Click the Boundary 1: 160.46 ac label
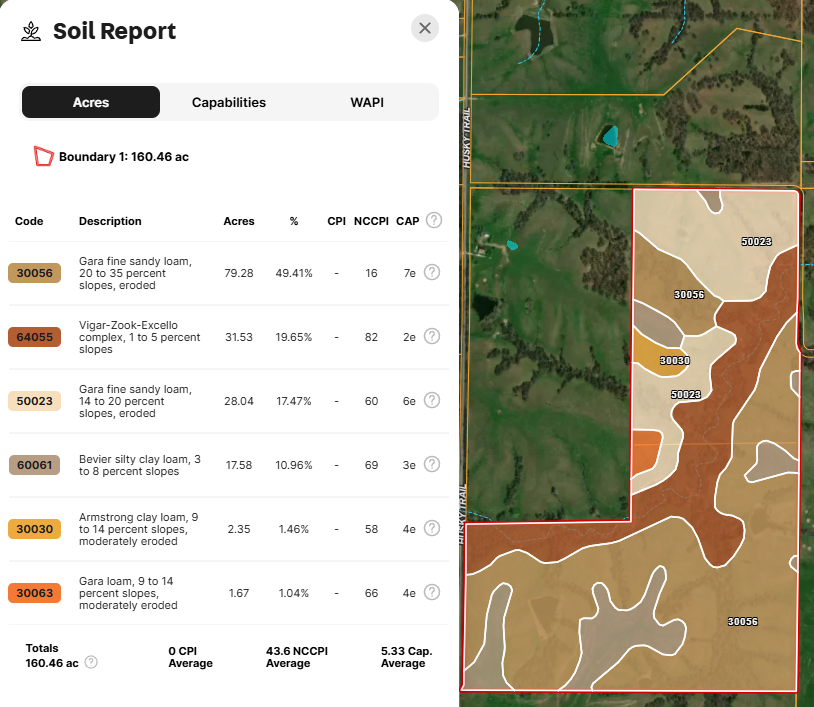Viewport: 814px width, 707px height. click(126, 156)
